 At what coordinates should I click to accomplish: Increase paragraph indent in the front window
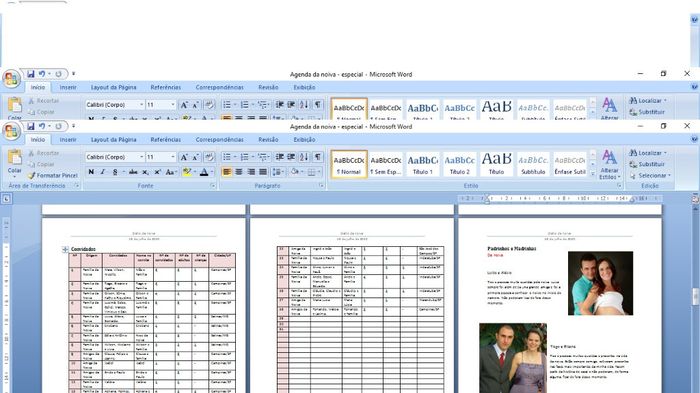[x=291, y=157]
